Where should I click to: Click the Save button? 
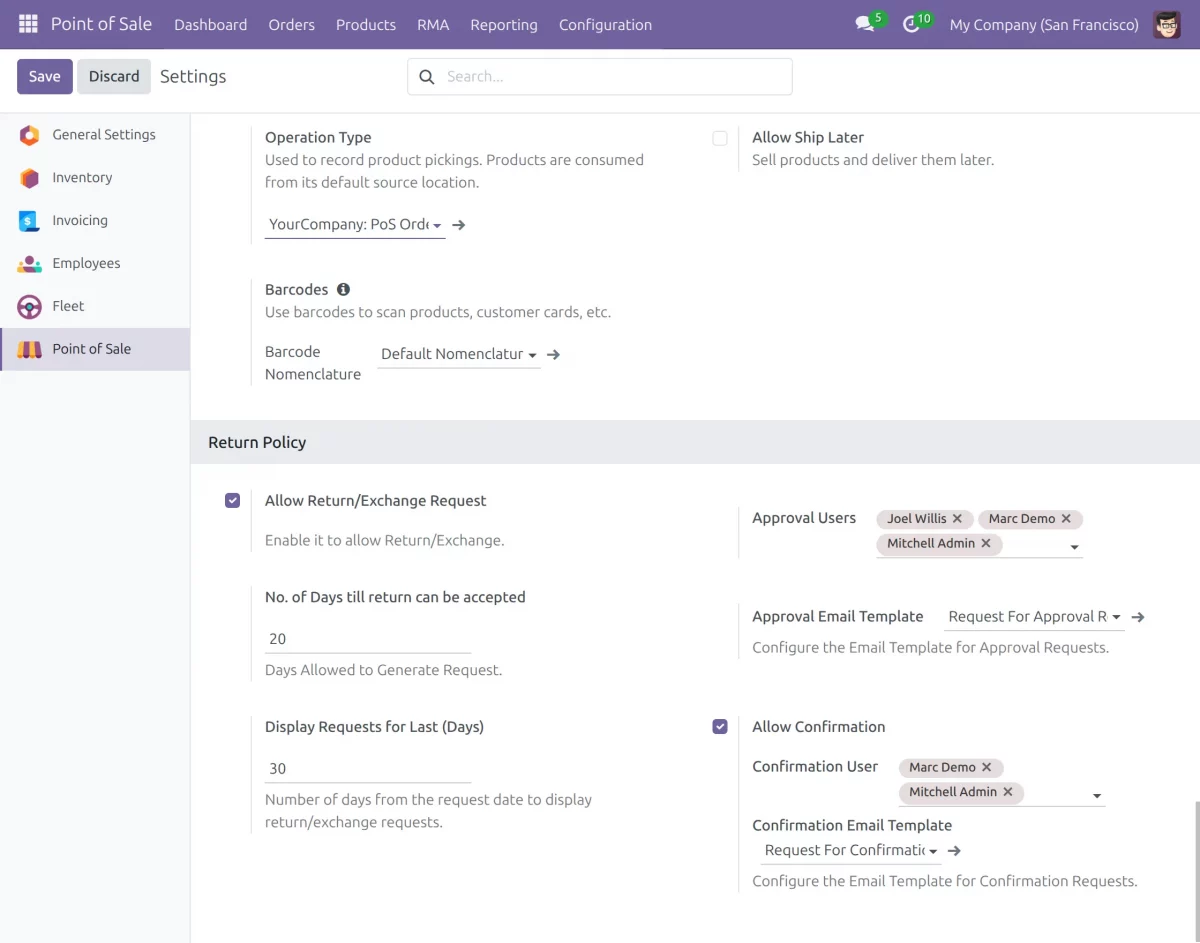[x=44, y=76]
